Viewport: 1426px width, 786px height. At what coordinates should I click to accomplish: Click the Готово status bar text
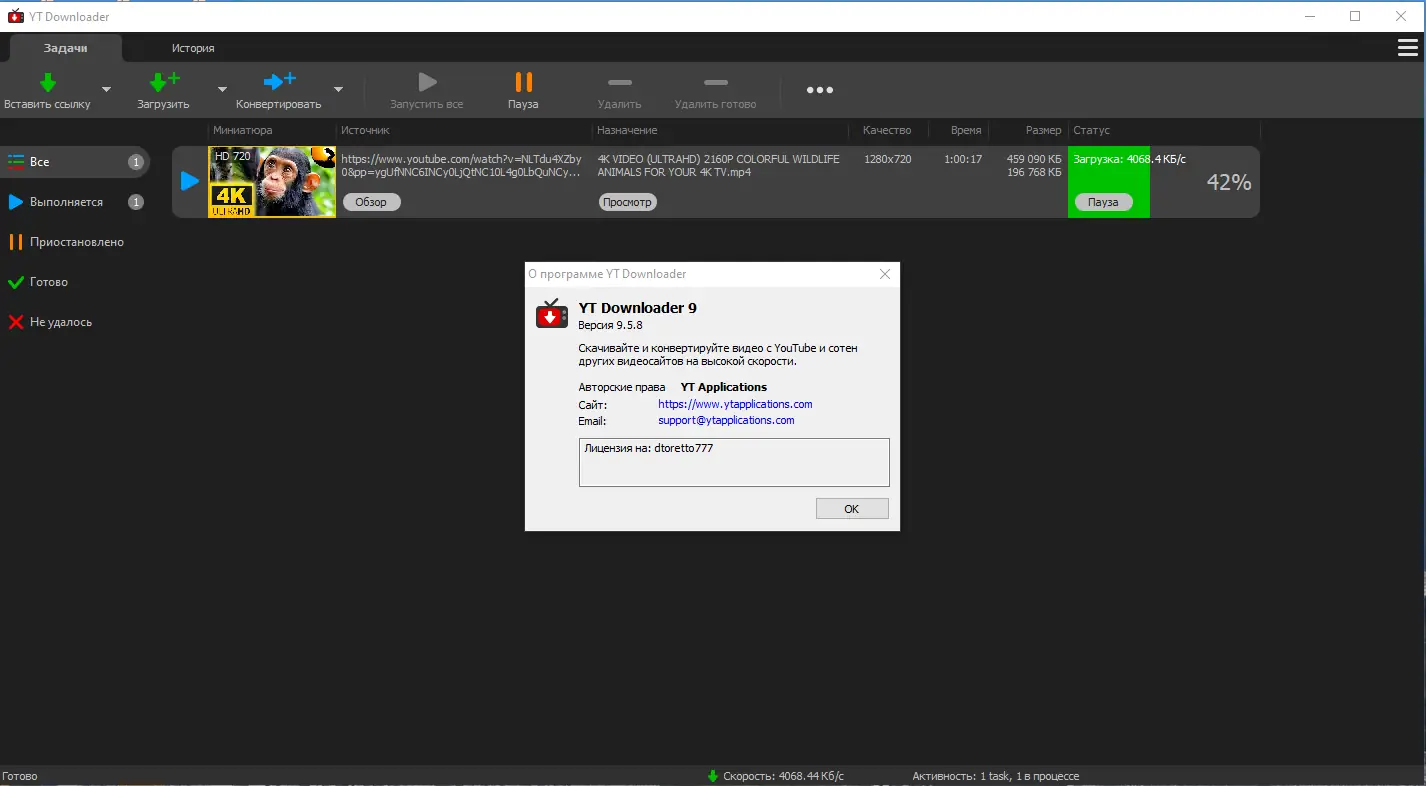click(20, 776)
